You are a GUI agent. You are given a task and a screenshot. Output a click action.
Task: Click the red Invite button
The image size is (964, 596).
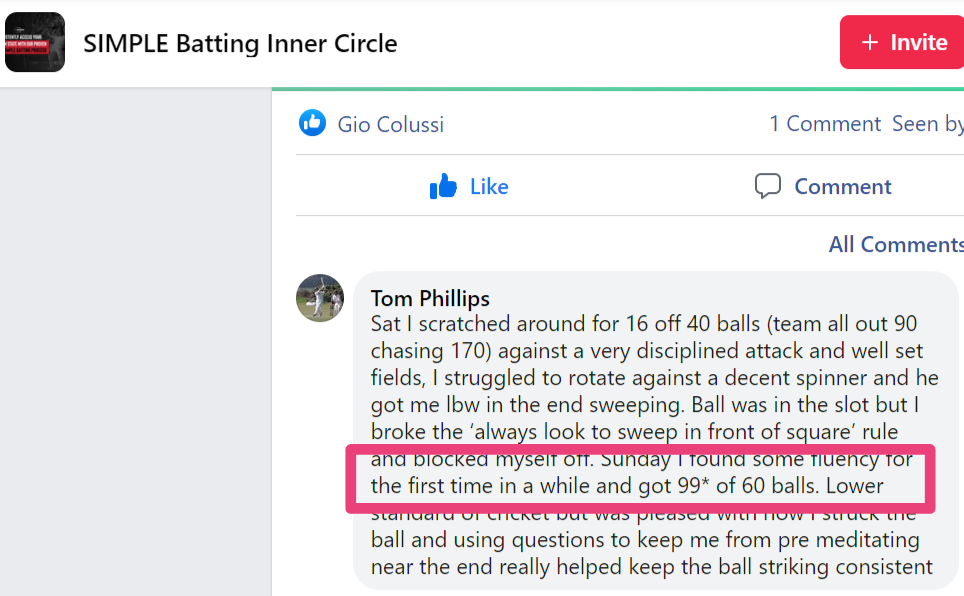[x=902, y=42]
